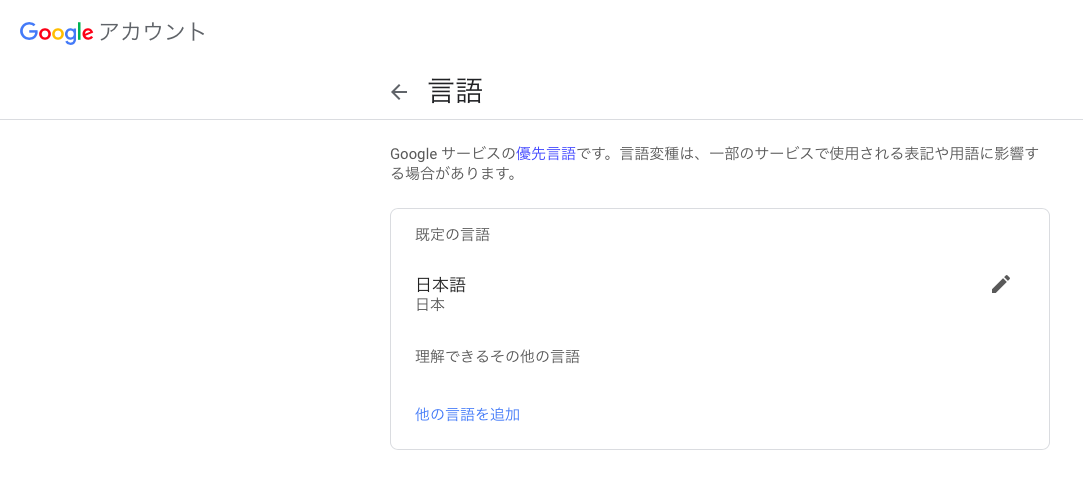Click the 日本 region text under 日本語
This screenshot has height=496, width=1083.
(x=430, y=305)
